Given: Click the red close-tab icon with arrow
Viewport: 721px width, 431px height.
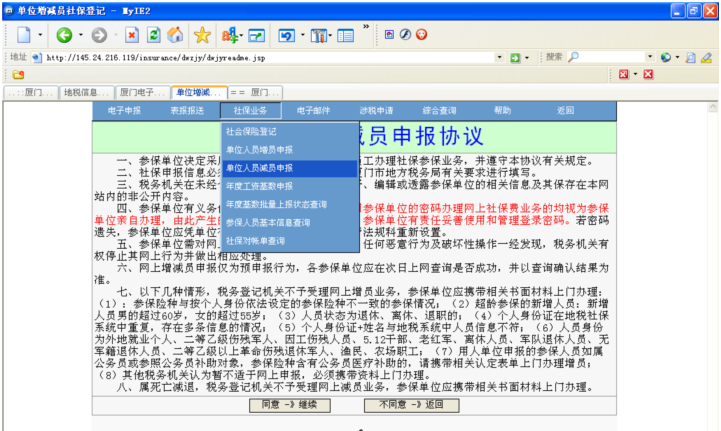Looking at the screenshot, I should [624, 74].
